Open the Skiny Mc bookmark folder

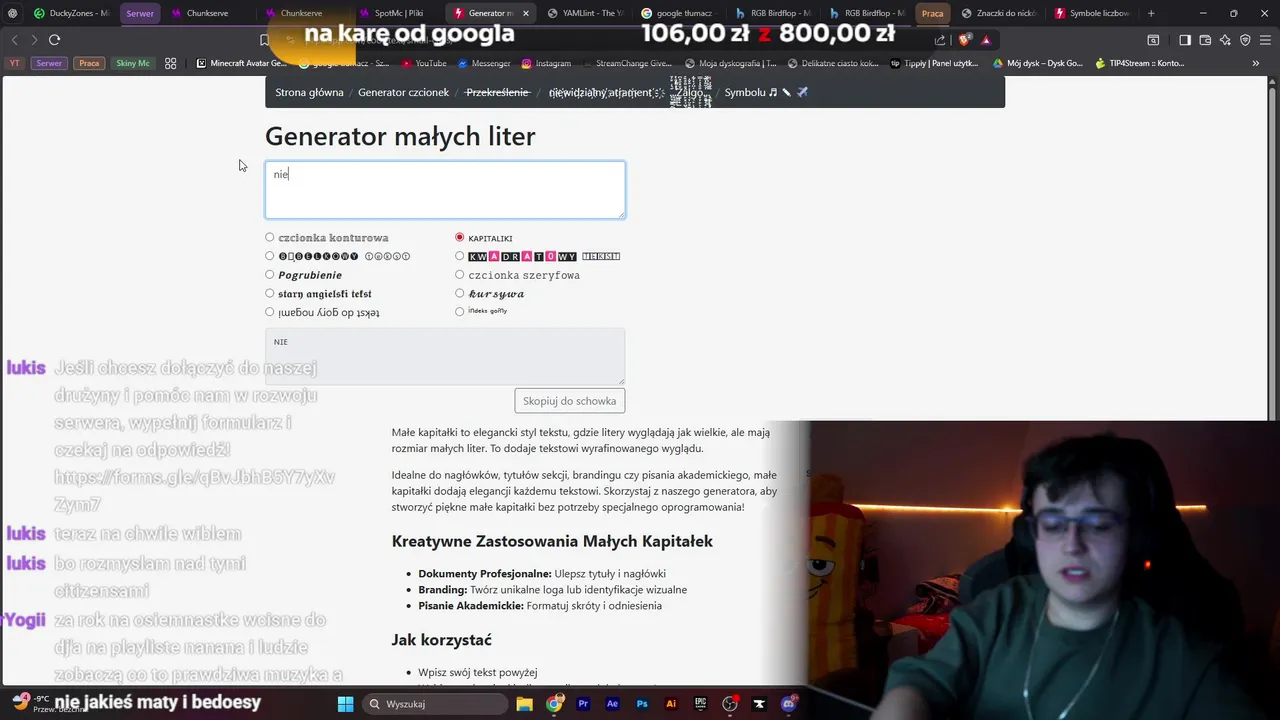click(132, 63)
